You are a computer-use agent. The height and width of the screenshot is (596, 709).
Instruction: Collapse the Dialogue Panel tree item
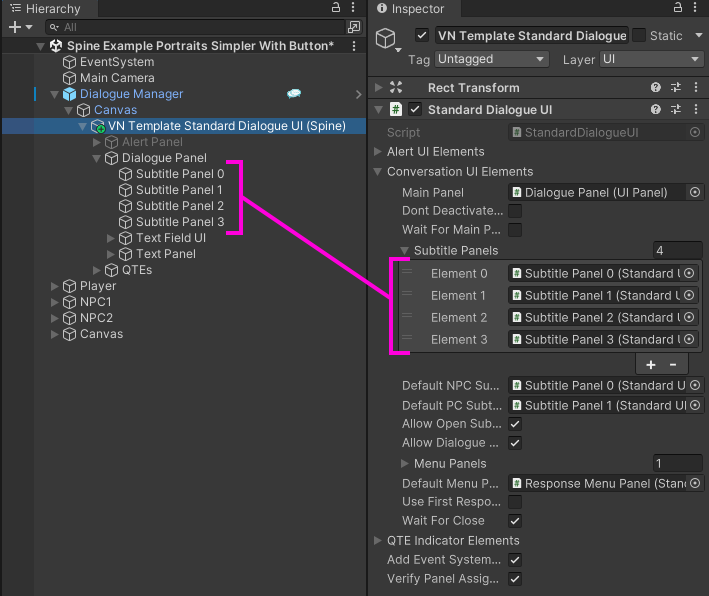[x=96, y=158]
